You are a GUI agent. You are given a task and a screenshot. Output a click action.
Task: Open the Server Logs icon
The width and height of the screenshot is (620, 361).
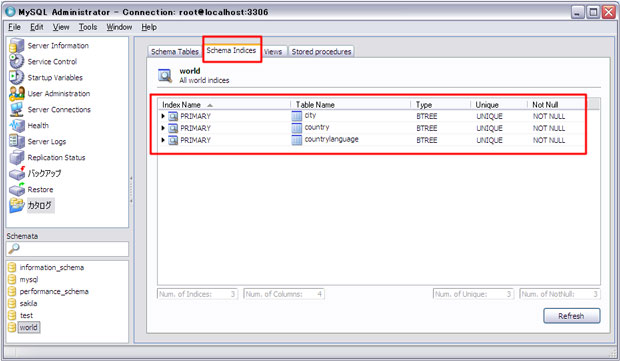pos(17,141)
